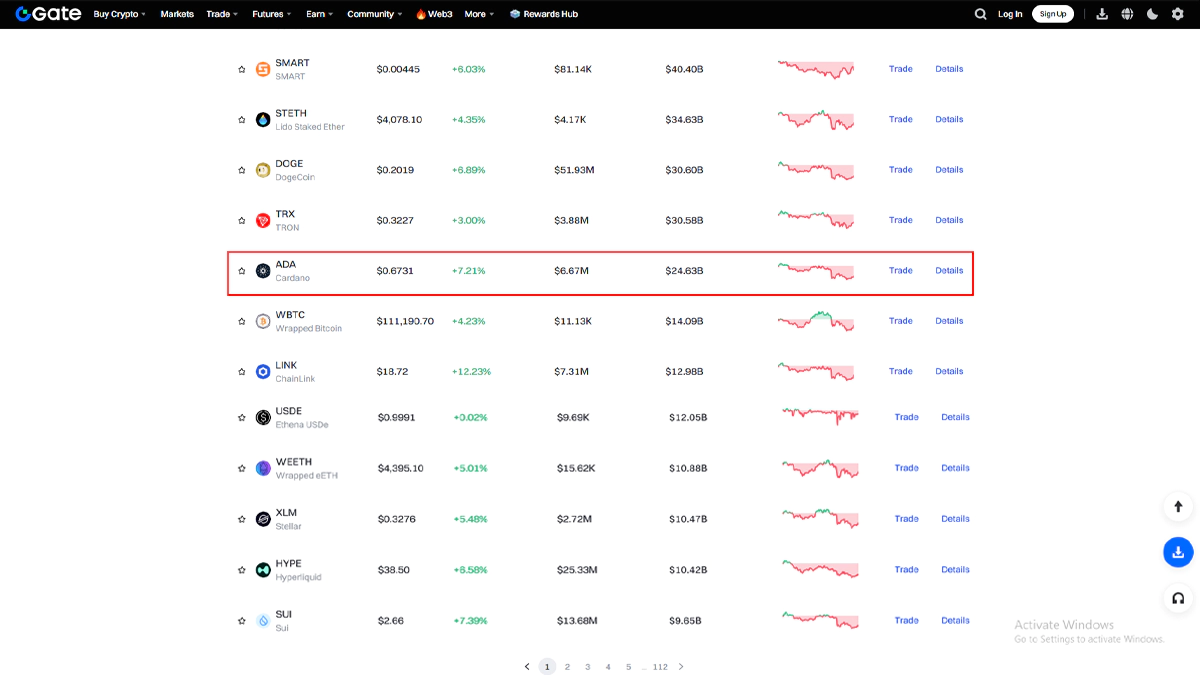Image resolution: width=1200 pixels, height=675 pixels.
Task: Open the language globe icon
Action: pyautogui.click(x=1127, y=14)
